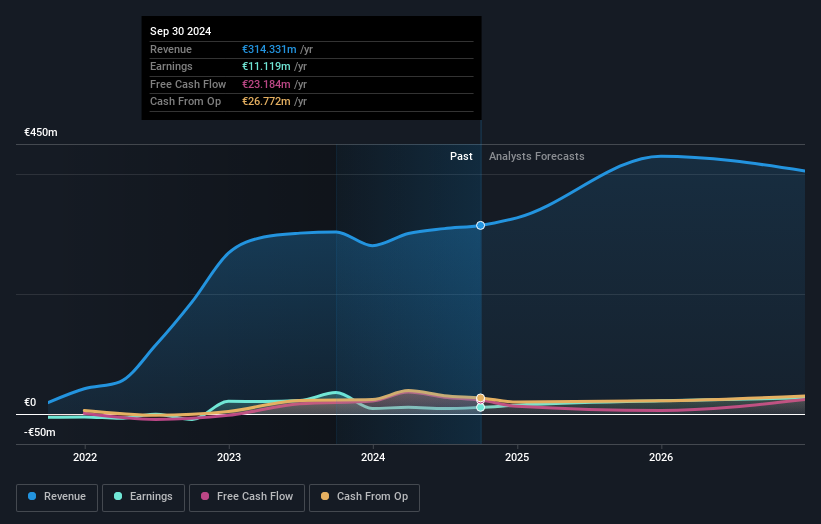Screen dimensions: 821x524
Task: Click the Free Cash Flow label in tooltip
Action: pos(188,84)
